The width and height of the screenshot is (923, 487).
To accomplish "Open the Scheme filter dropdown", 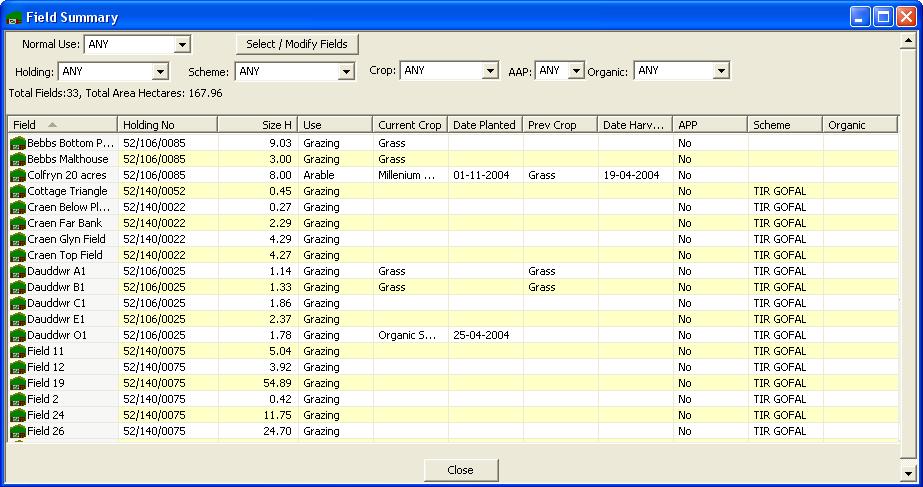I will 346,71.
